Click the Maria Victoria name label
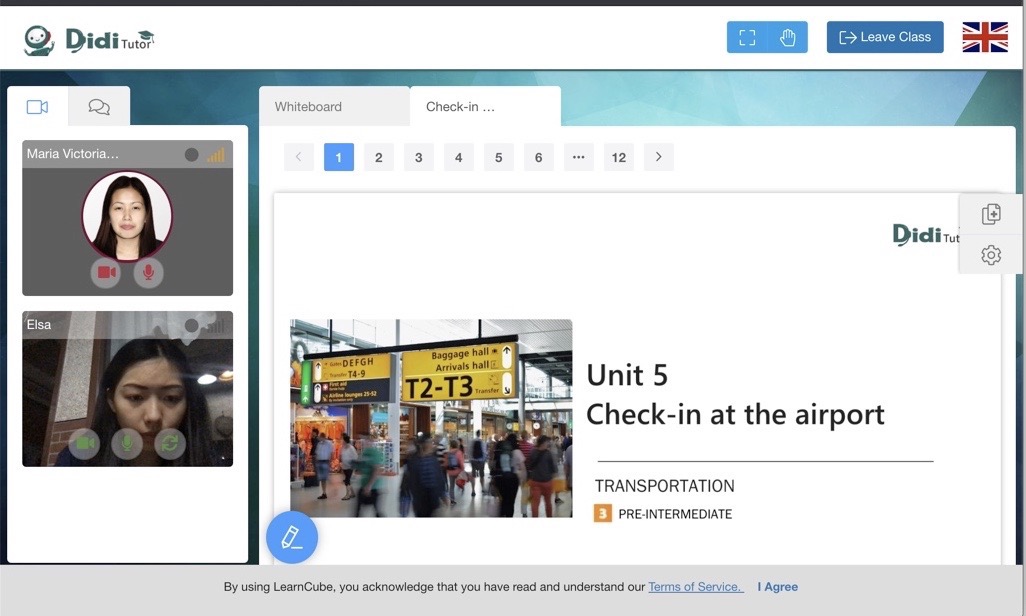This screenshot has width=1026, height=616. (73, 154)
